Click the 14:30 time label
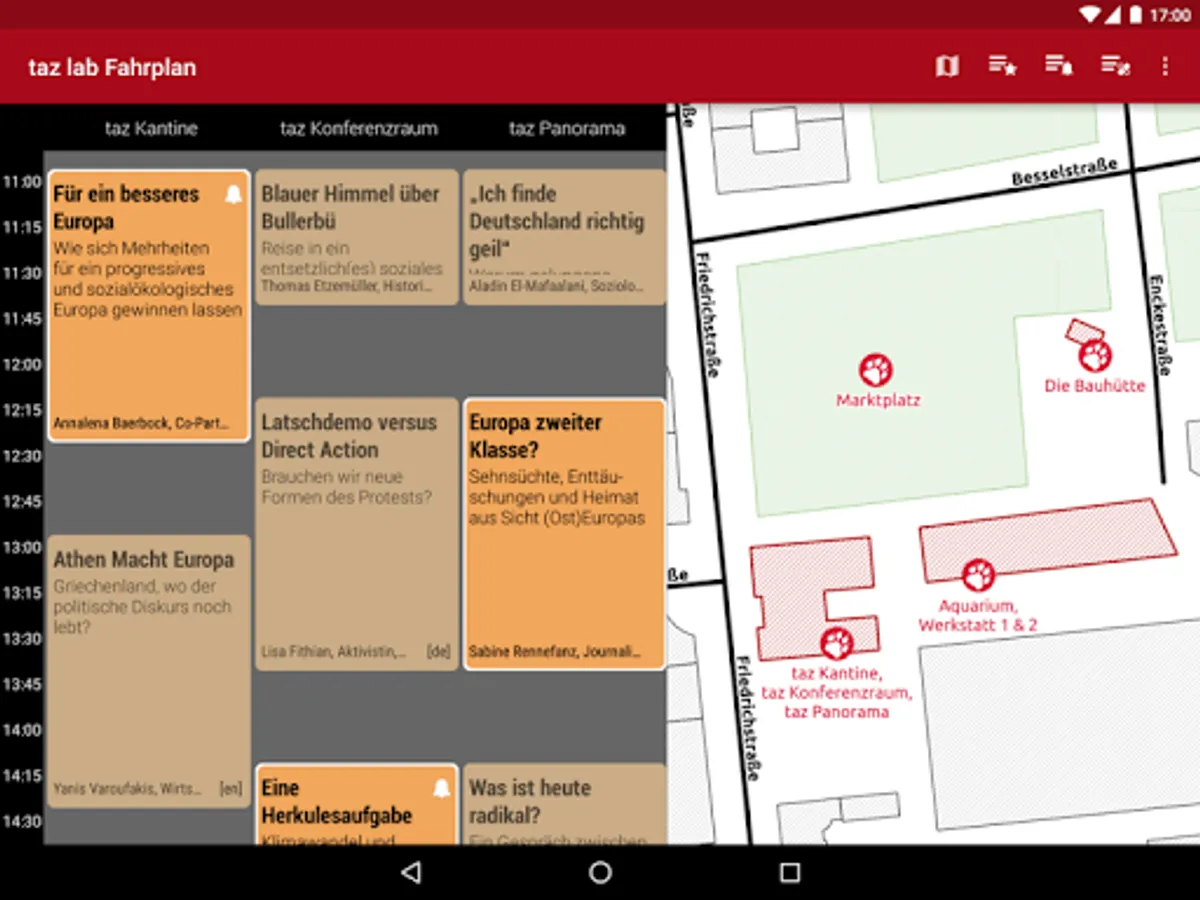Image resolution: width=1200 pixels, height=900 pixels. [x=21, y=821]
